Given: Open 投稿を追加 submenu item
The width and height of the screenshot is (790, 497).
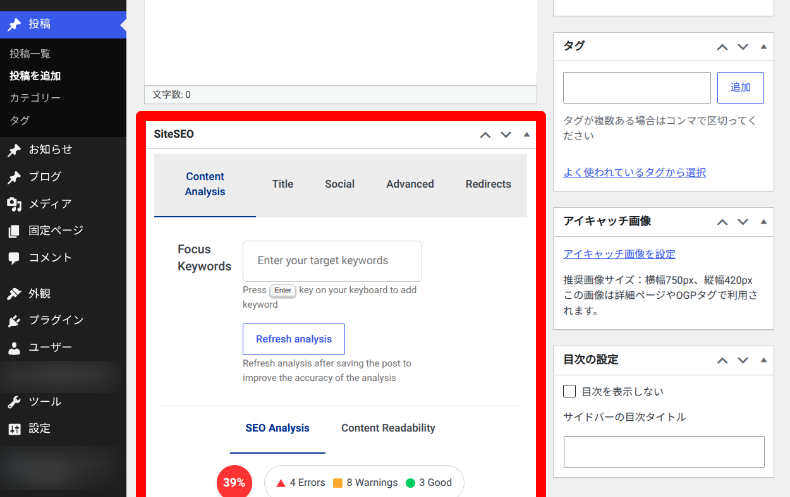Looking at the screenshot, I should (35, 76).
